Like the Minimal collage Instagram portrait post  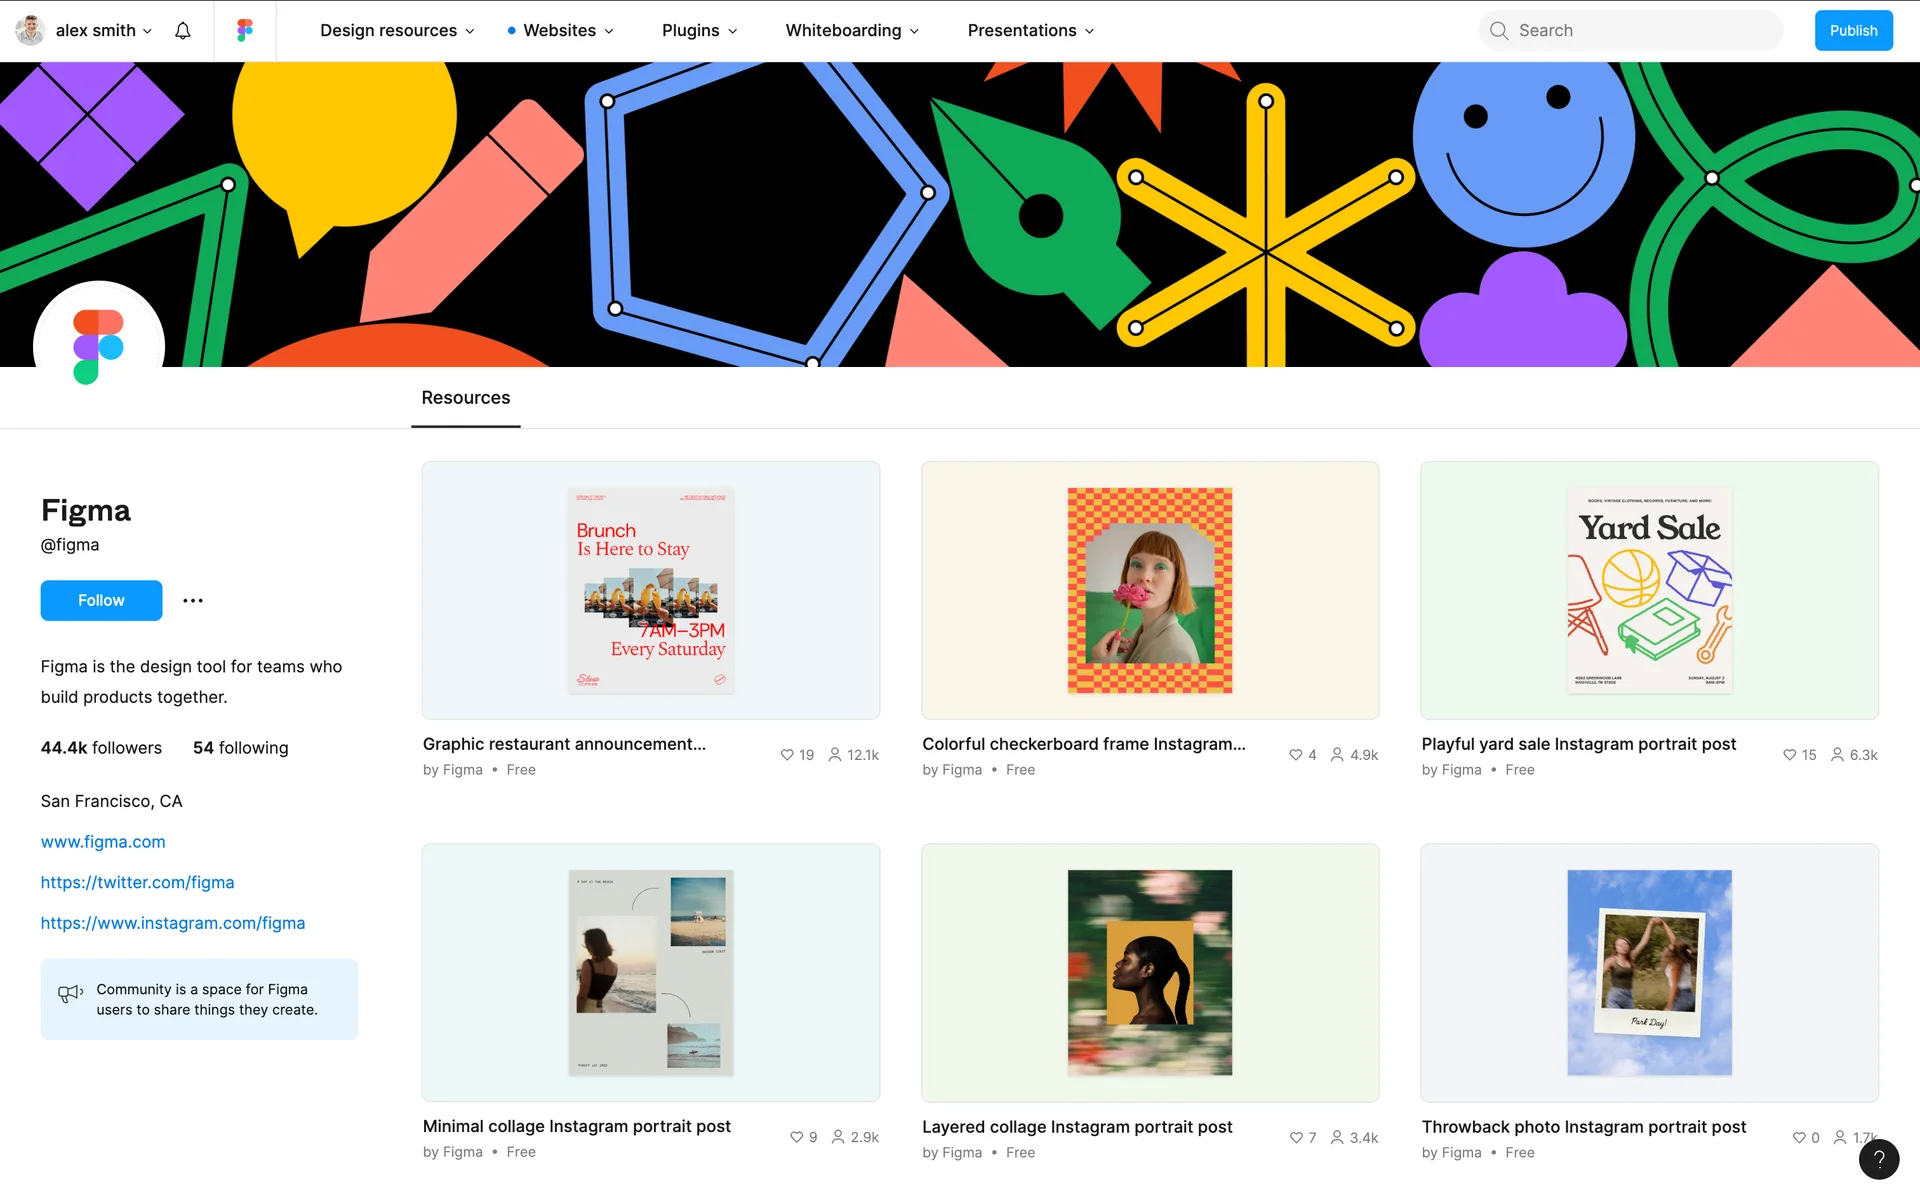796,1137
